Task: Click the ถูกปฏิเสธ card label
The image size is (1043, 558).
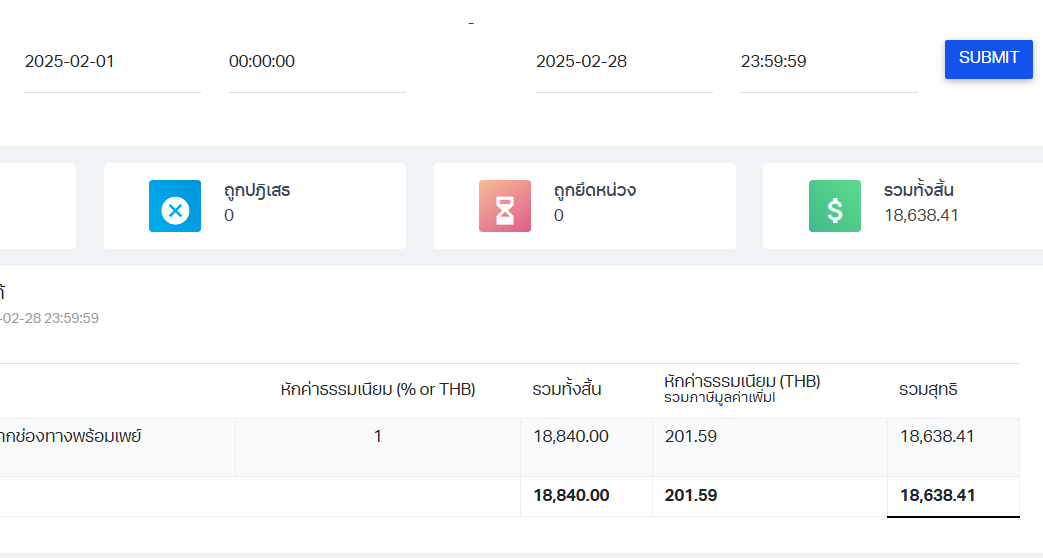Action: [257, 190]
